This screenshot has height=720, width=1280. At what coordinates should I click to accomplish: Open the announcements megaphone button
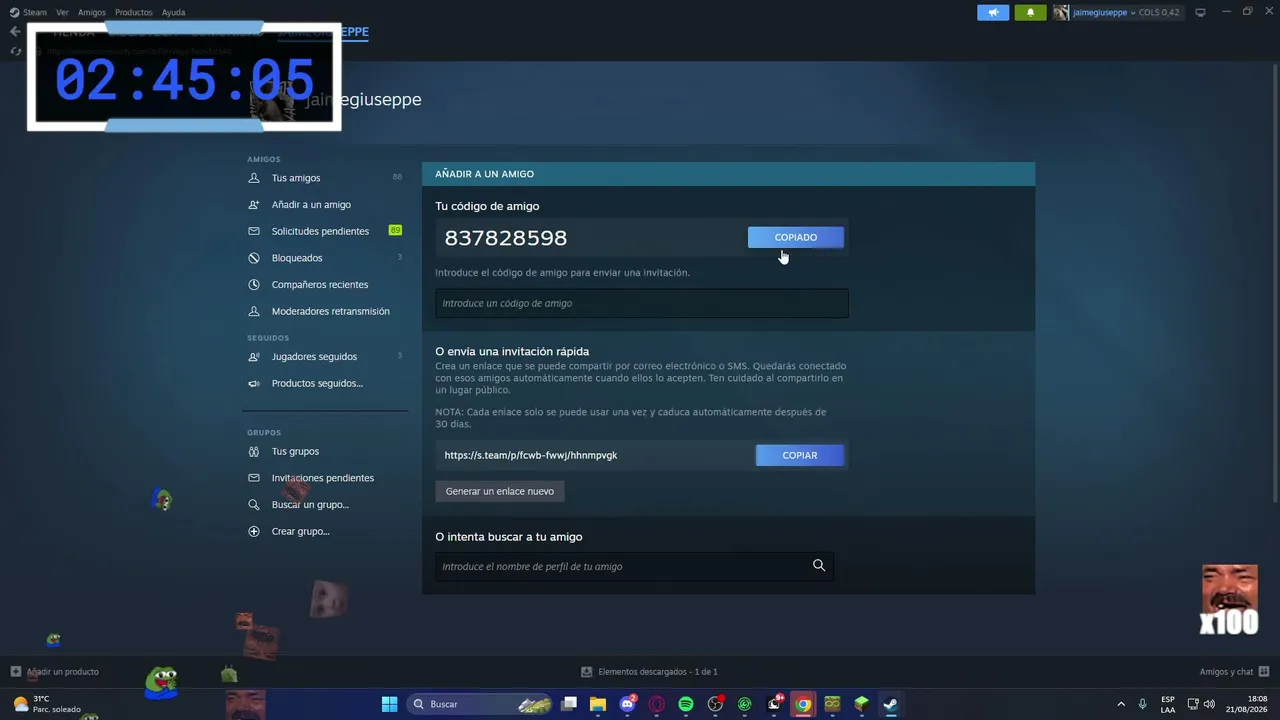tap(993, 12)
